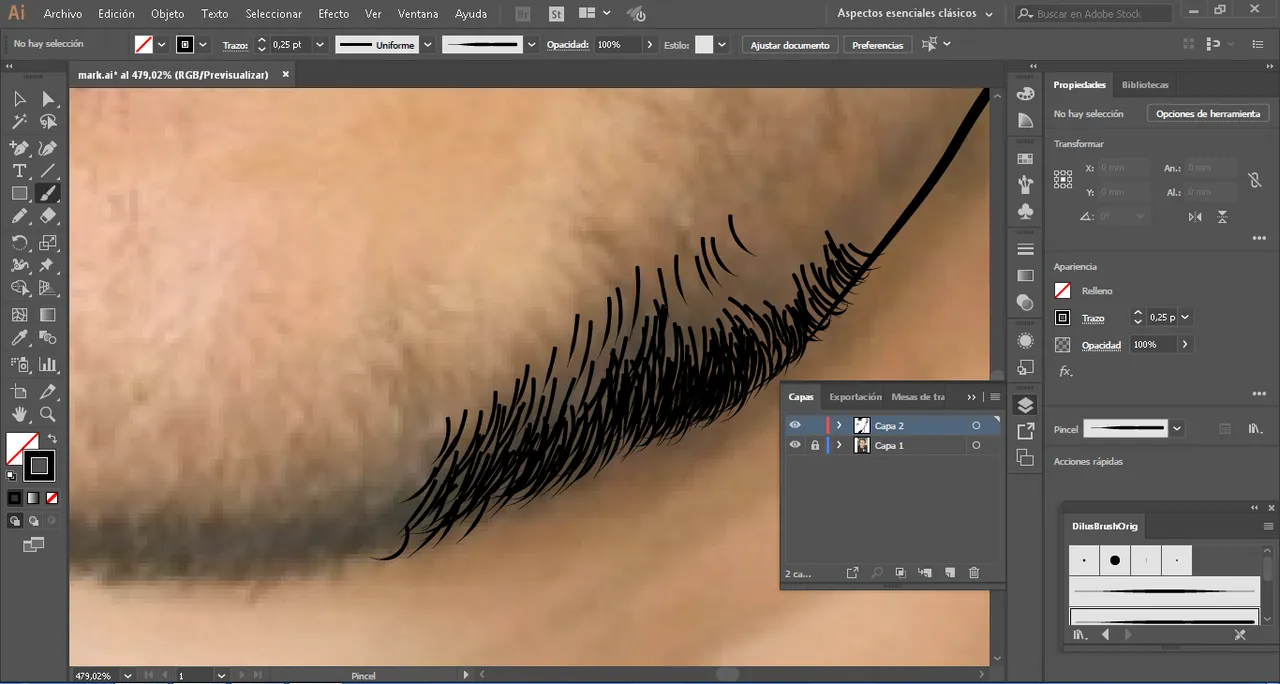Open Pincel brush dropdown in Propiedades
Screen dimensions: 1280x684
pos(1177,429)
